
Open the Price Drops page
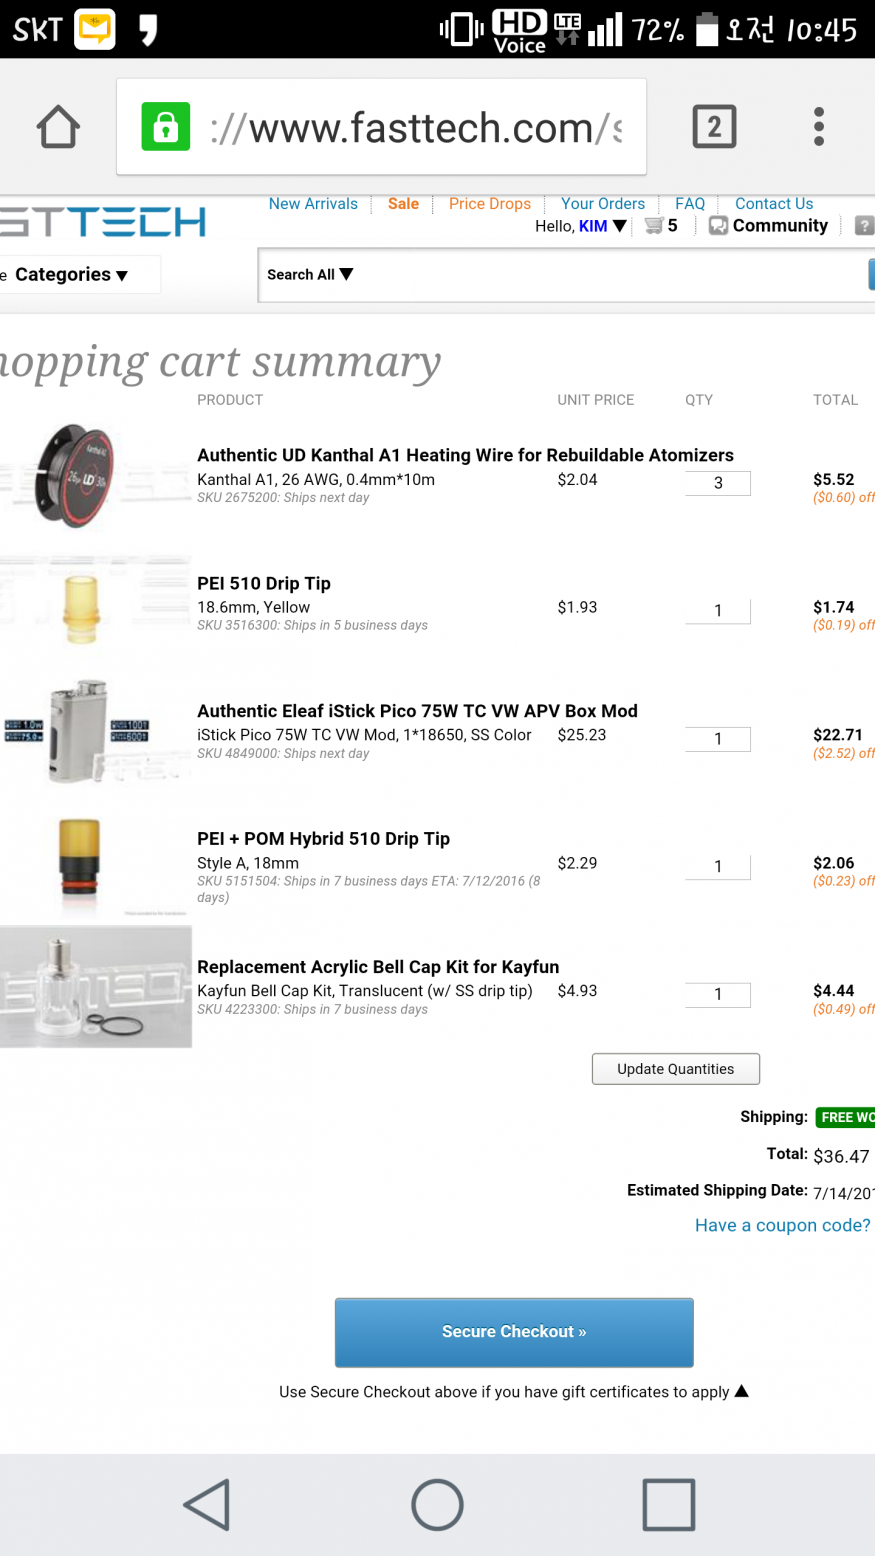click(x=490, y=204)
